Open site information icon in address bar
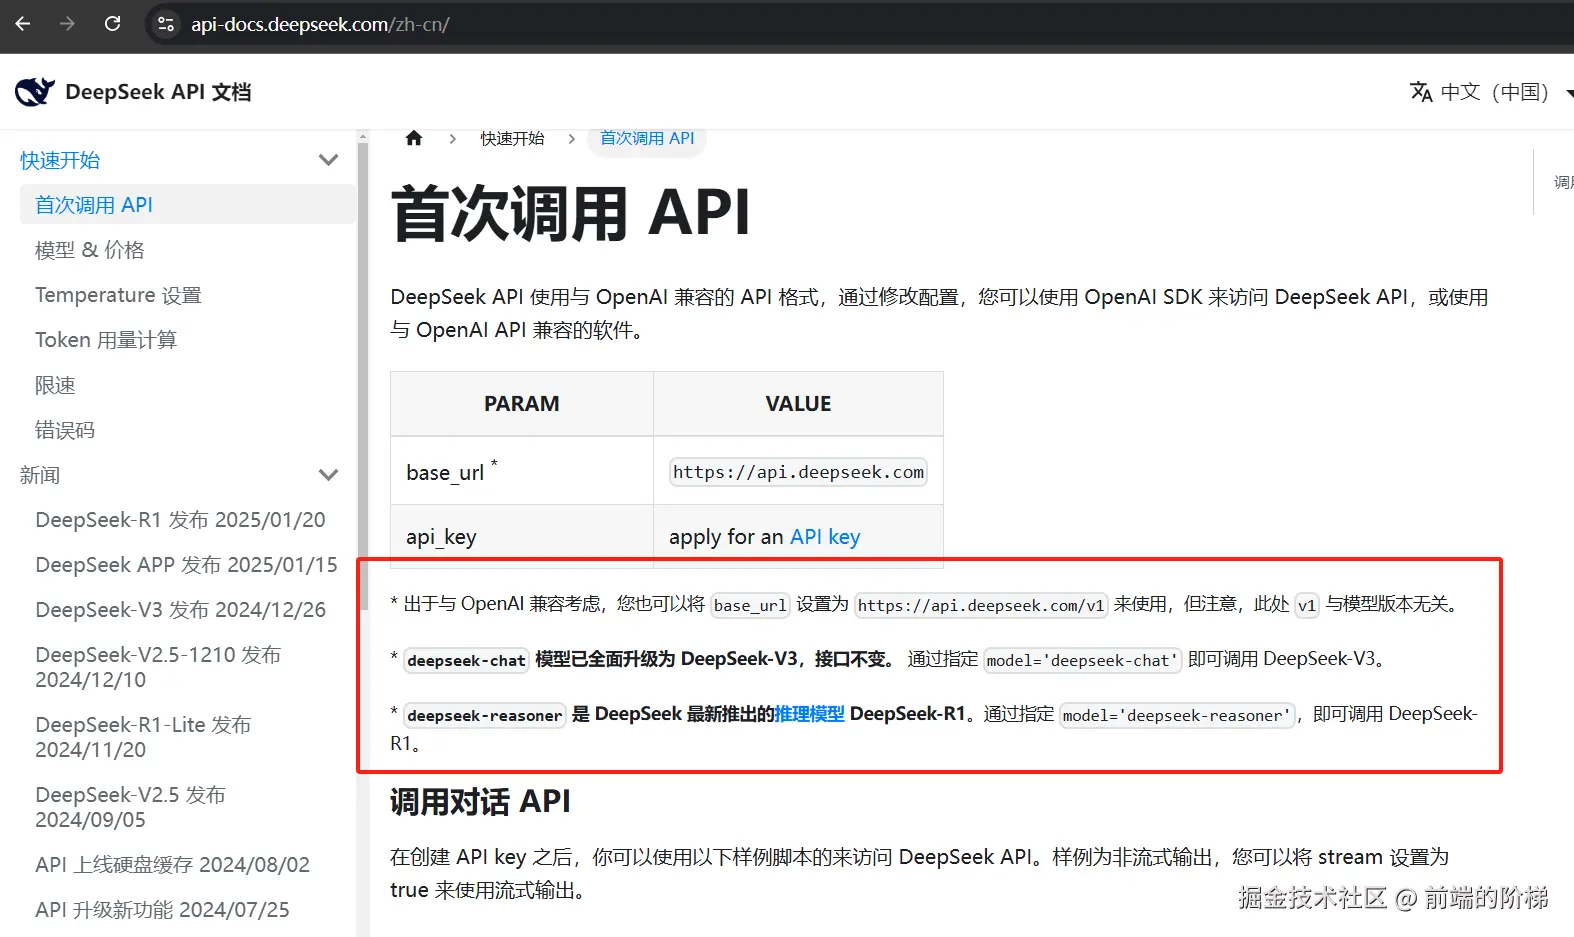The width and height of the screenshot is (1574, 937). click(x=166, y=24)
